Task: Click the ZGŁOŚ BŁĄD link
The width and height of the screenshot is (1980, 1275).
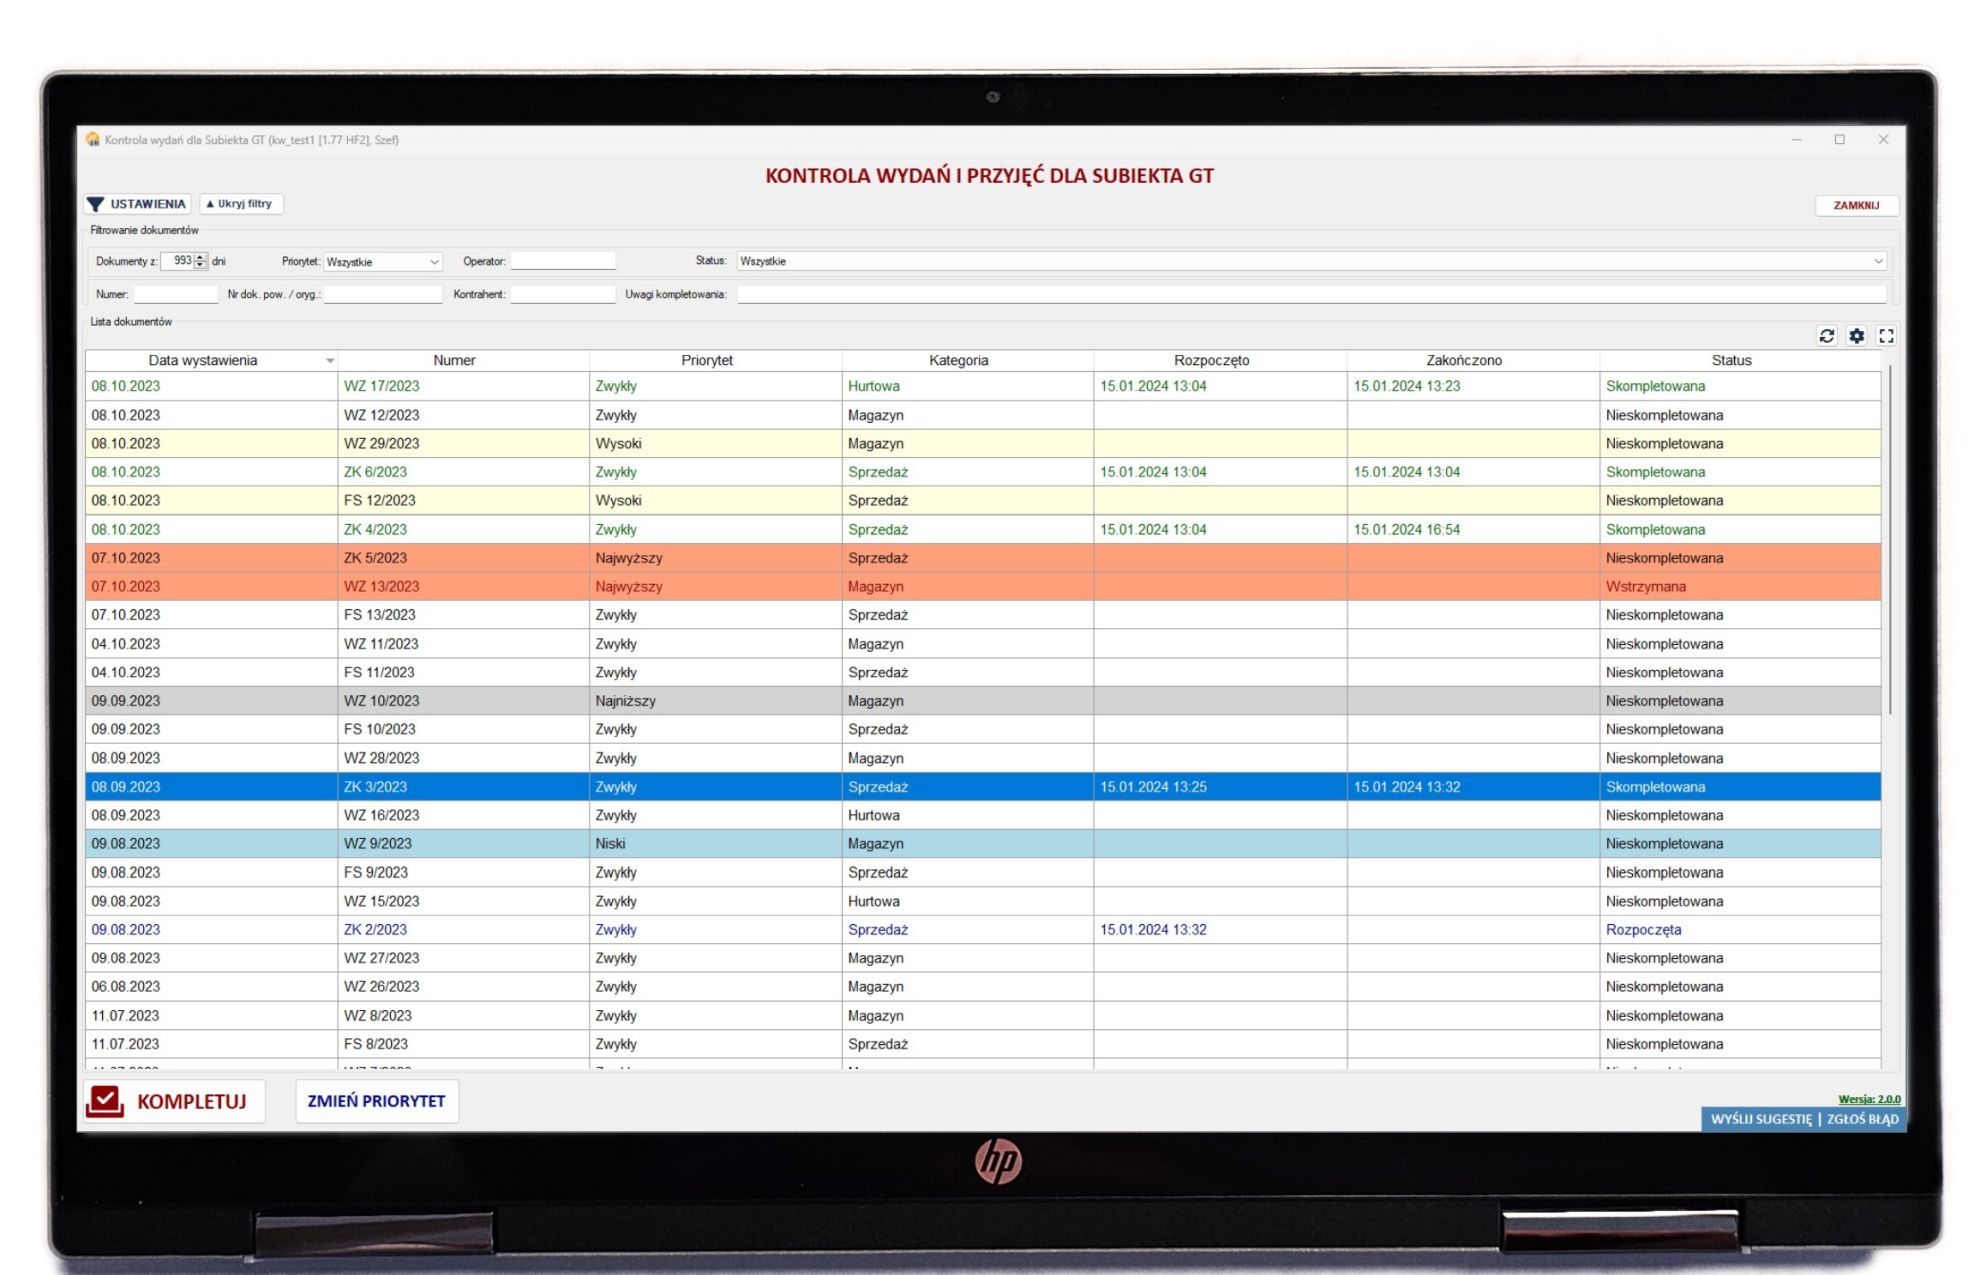Action: 1862,1119
